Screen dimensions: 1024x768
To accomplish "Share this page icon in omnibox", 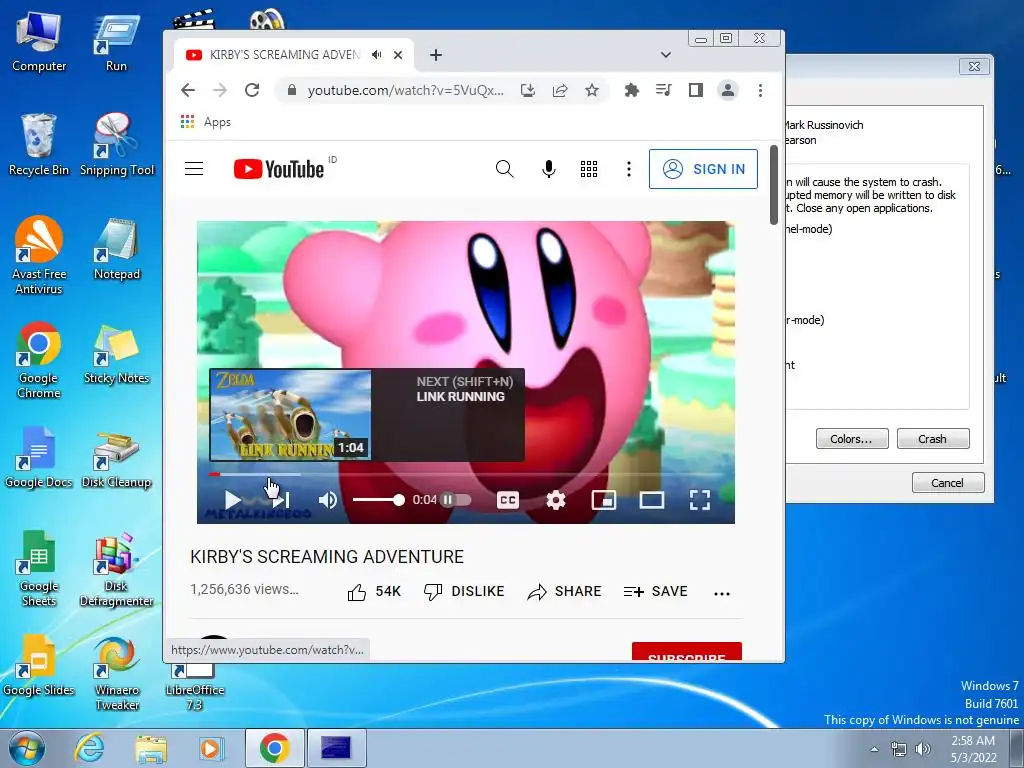I will (x=560, y=90).
